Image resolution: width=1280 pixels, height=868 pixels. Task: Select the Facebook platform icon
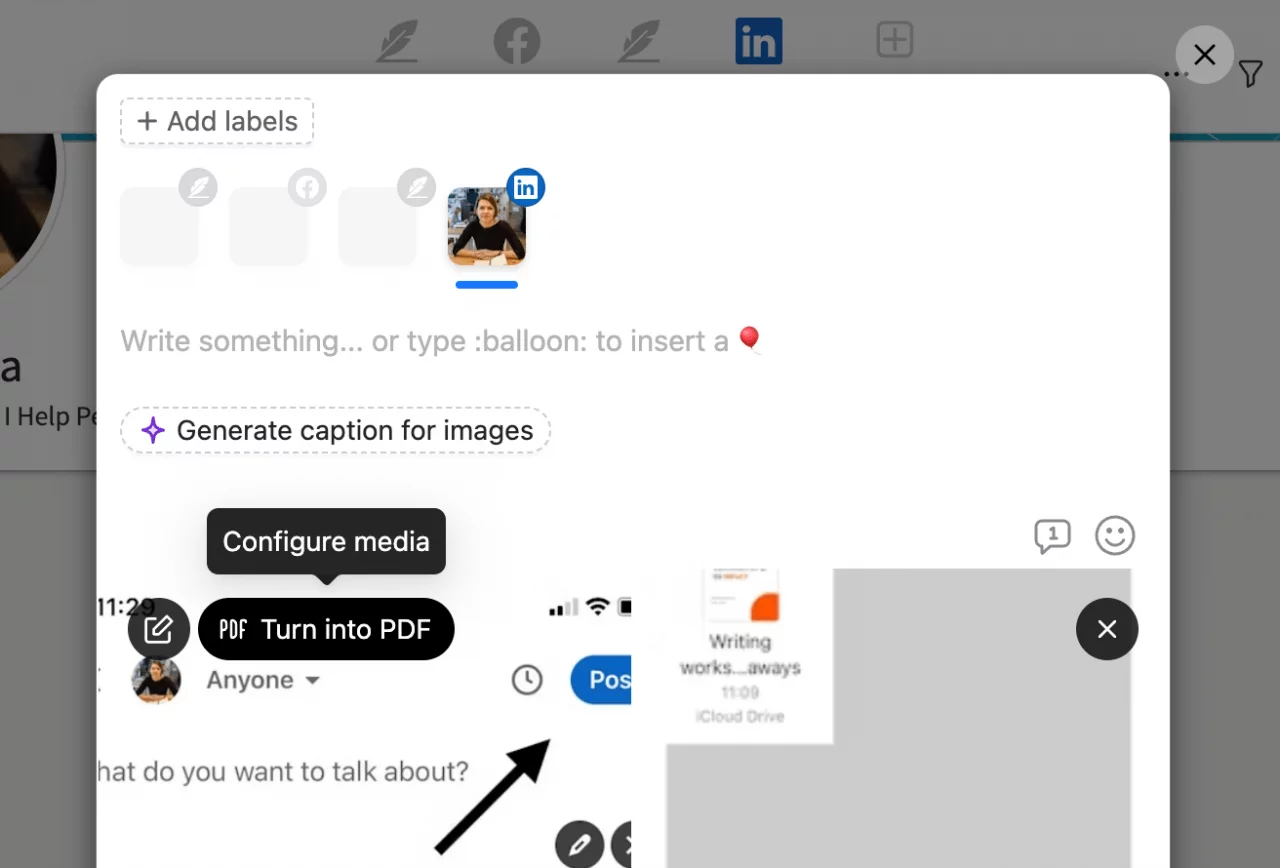516,40
